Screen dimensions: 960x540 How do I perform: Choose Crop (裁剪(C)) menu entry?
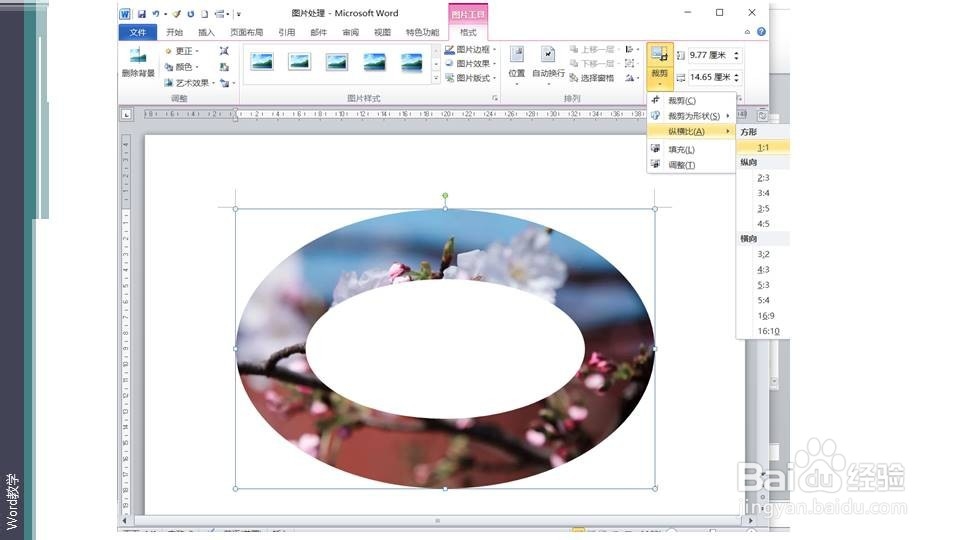pyautogui.click(x=691, y=100)
